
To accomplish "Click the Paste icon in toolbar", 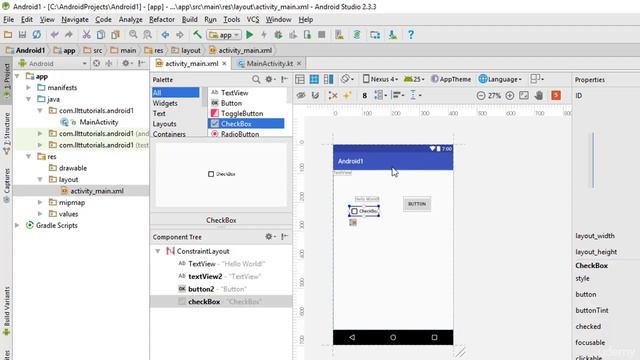I will tap(116, 35).
